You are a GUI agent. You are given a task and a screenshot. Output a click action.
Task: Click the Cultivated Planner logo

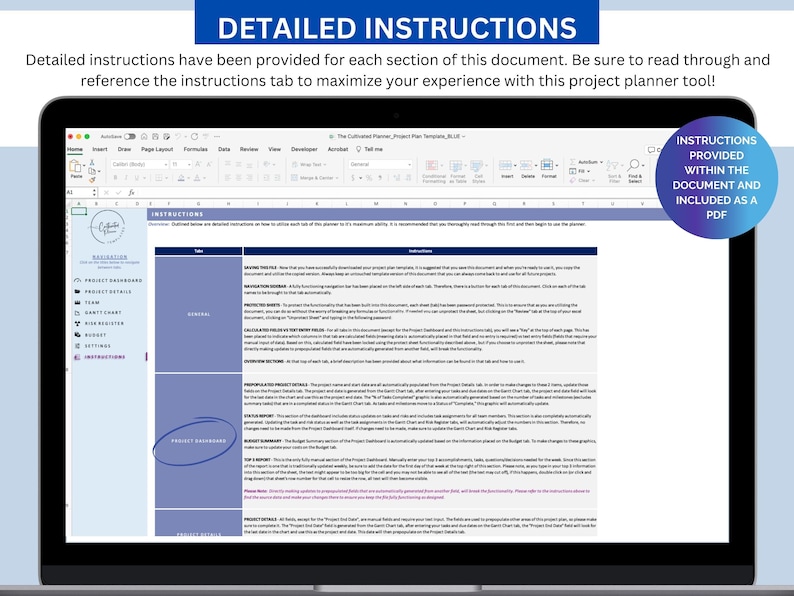[x=107, y=228]
